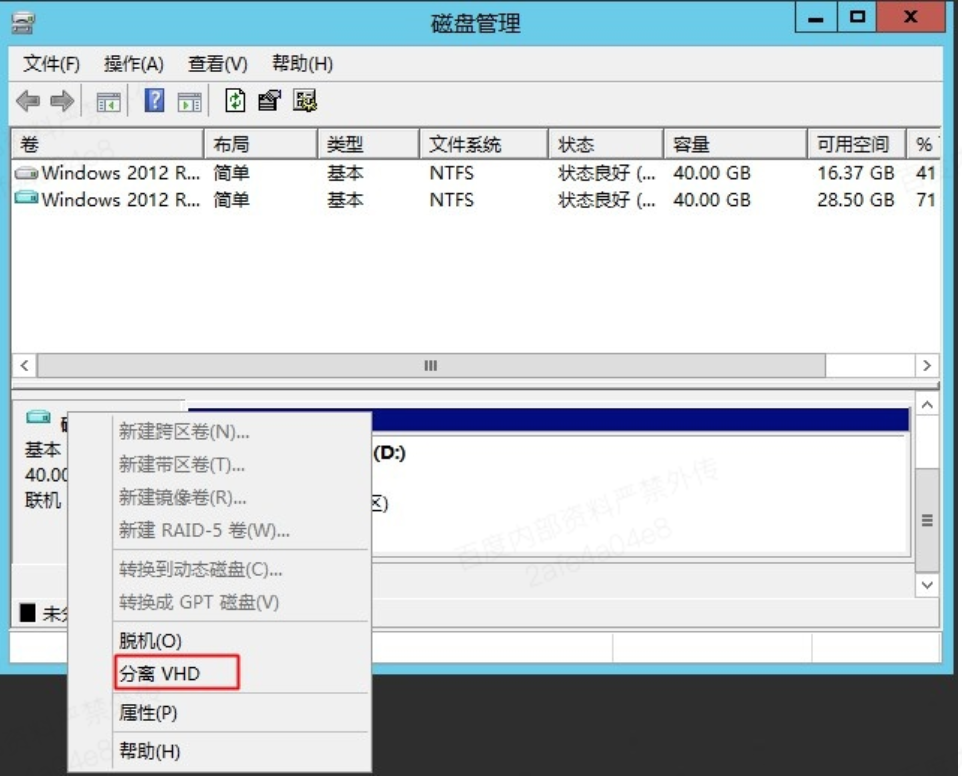Click 属性(P) in the context menu
Screen dimensions: 962x776
(x=148, y=713)
